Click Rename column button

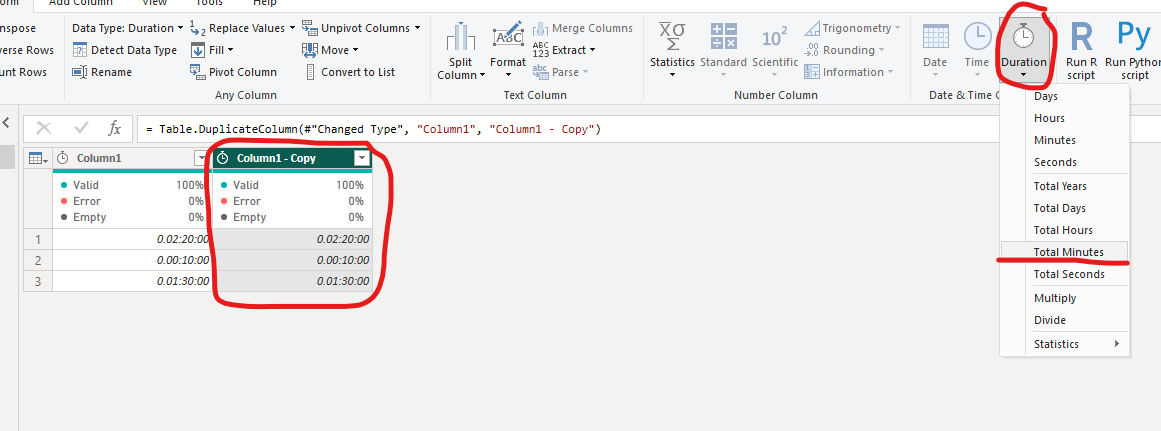(102, 72)
